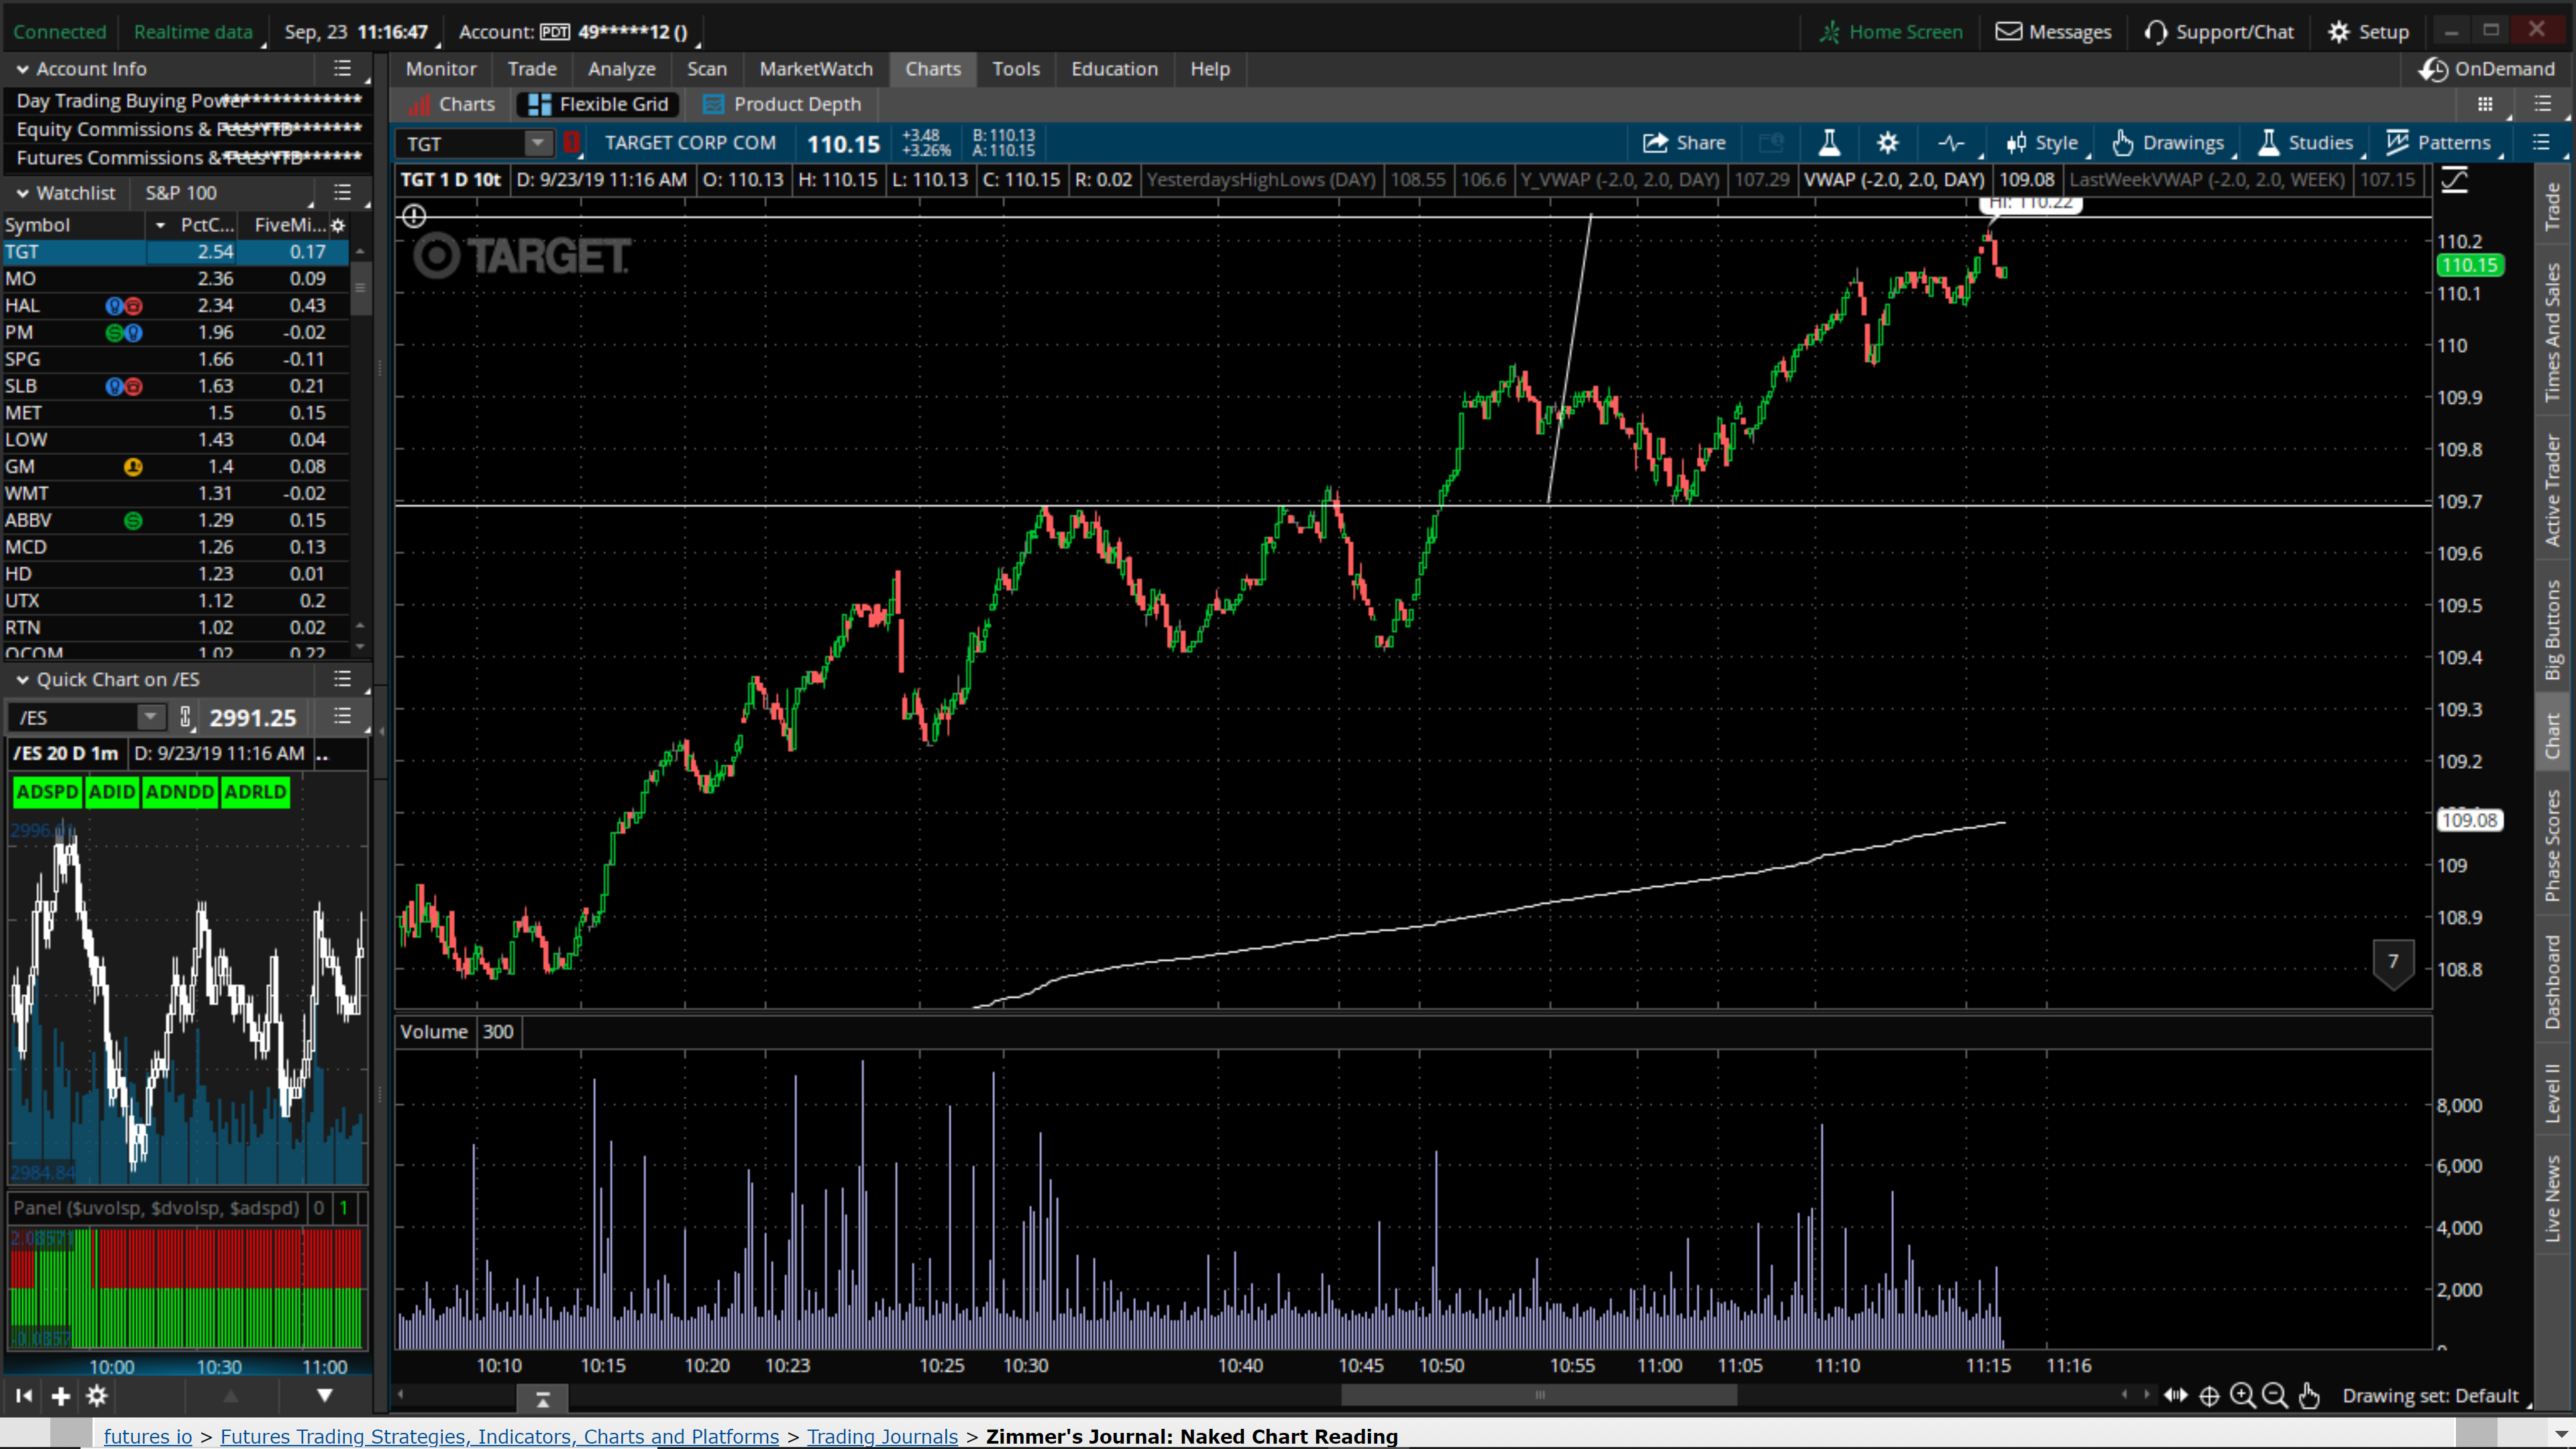Viewport: 2576px width, 1449px height.
Task: Click the flask icon in chart toolbar
Action: click(x=1829, y=143)
